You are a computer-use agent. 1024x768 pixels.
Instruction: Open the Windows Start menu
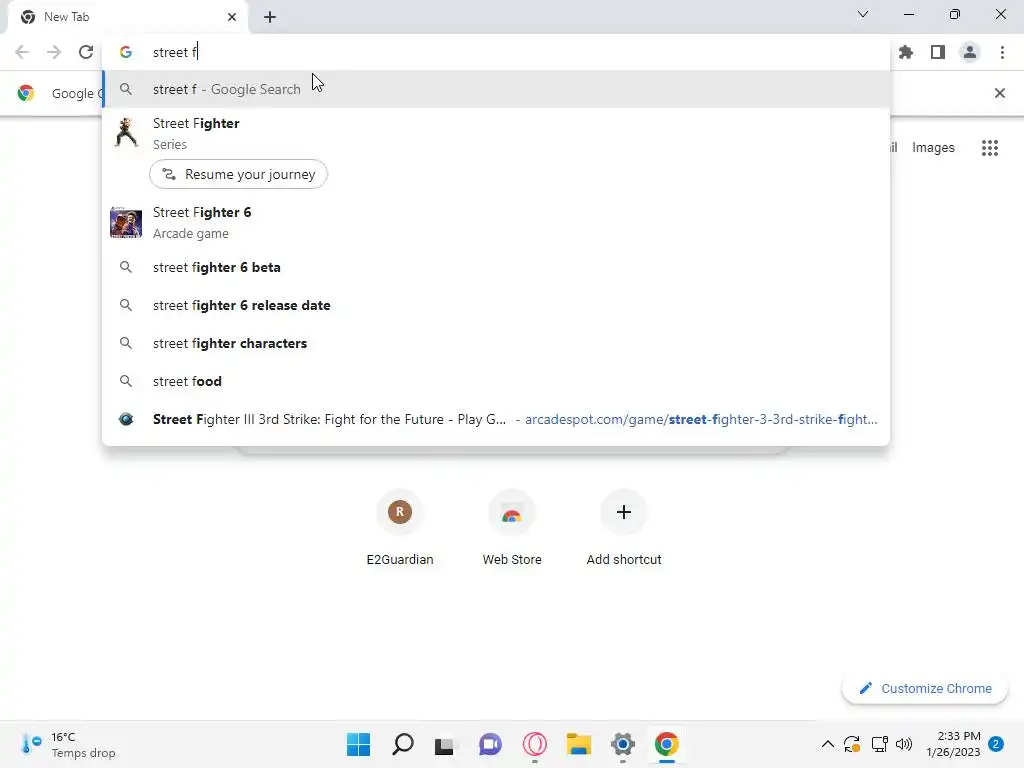pyautogui.click(x=359, y=744)
